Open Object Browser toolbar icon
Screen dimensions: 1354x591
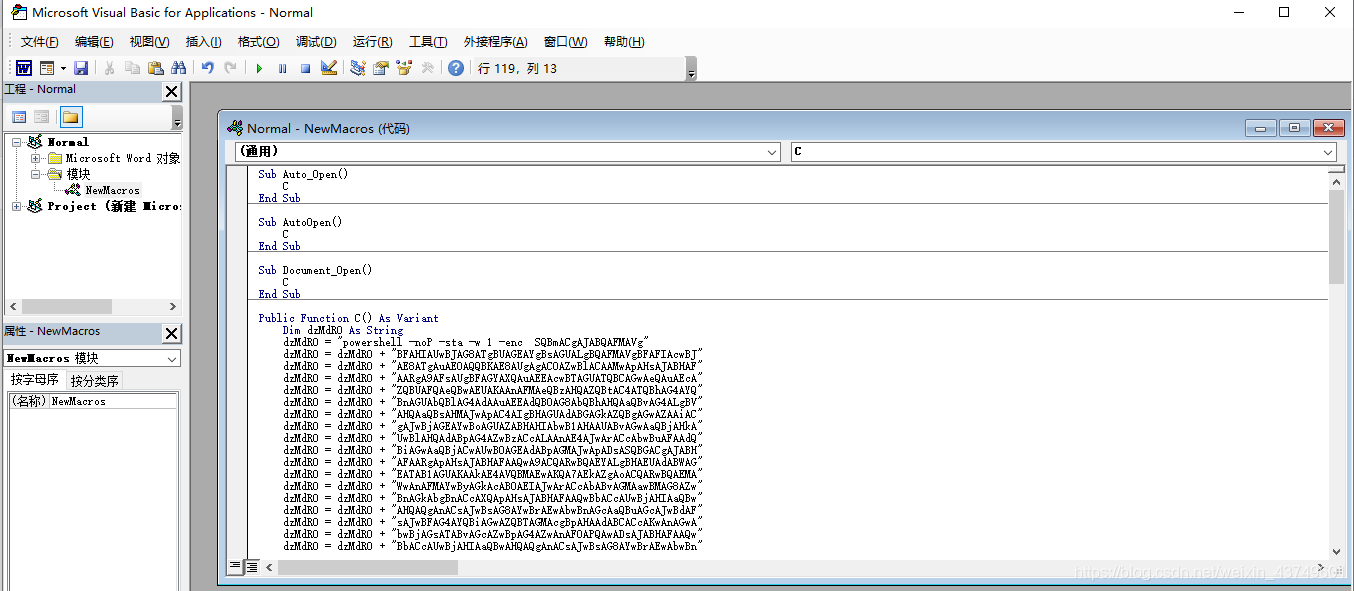pos(404,68)
